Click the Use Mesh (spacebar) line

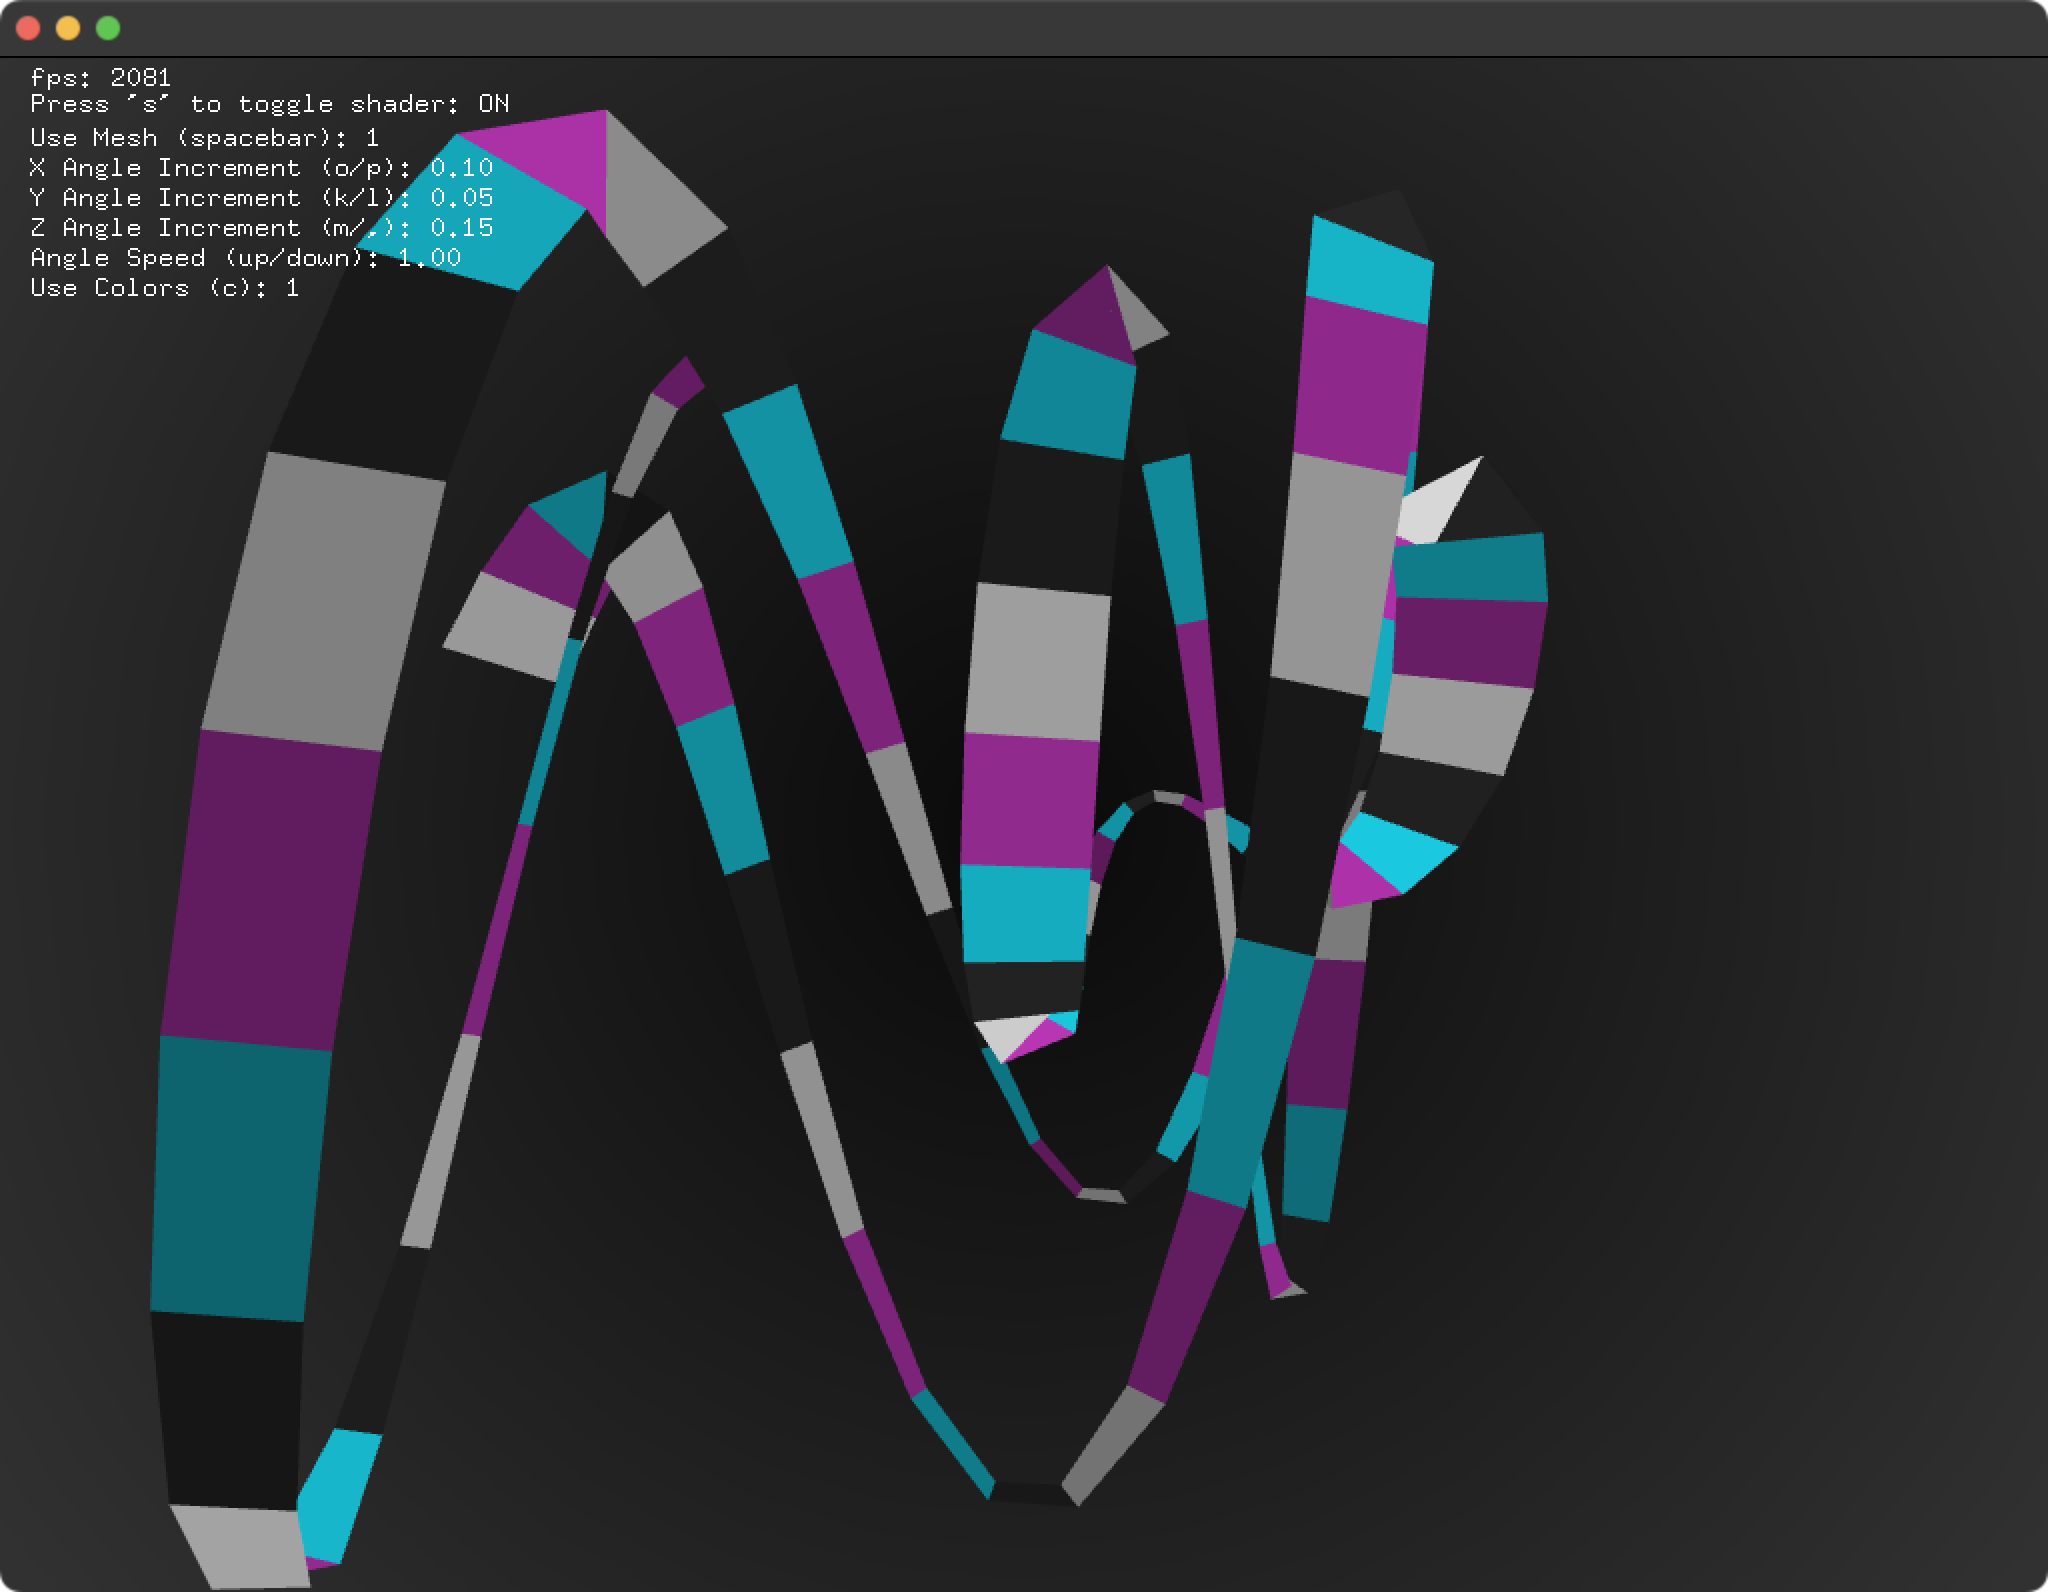click(x=204, y=138)
